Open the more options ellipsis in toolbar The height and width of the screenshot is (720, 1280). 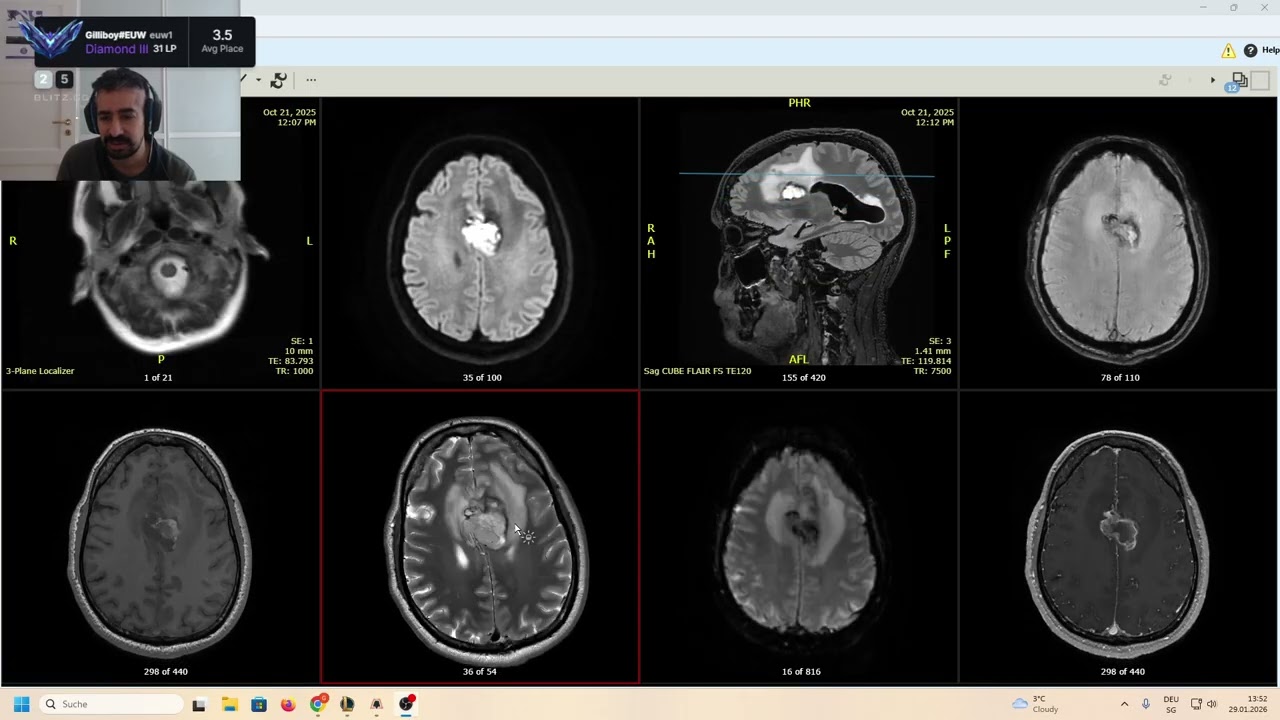click(311, 80)
